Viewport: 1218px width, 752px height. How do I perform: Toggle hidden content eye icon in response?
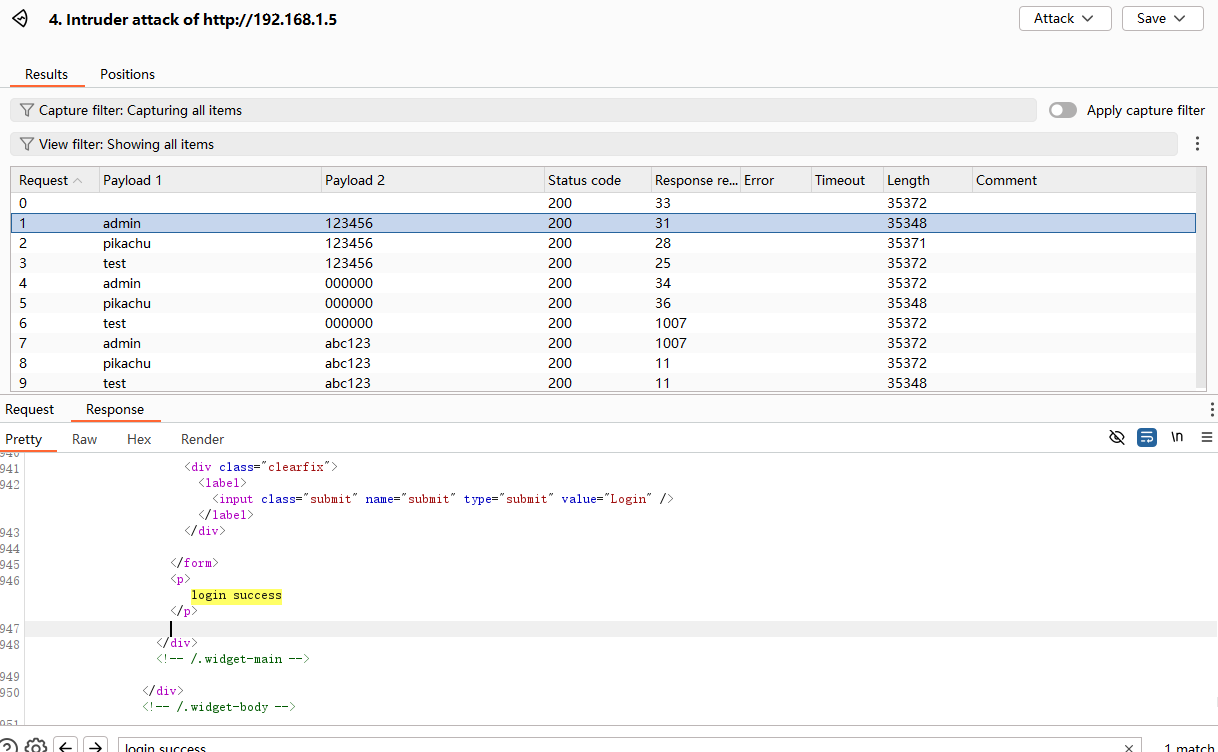(1117, 438)
